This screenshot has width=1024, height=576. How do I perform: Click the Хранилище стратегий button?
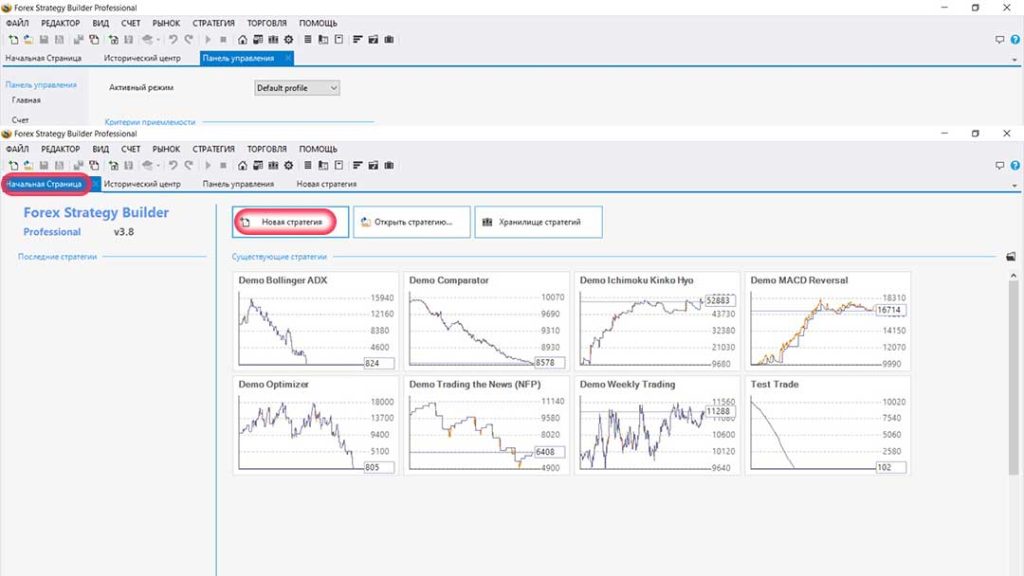(539, 222)
